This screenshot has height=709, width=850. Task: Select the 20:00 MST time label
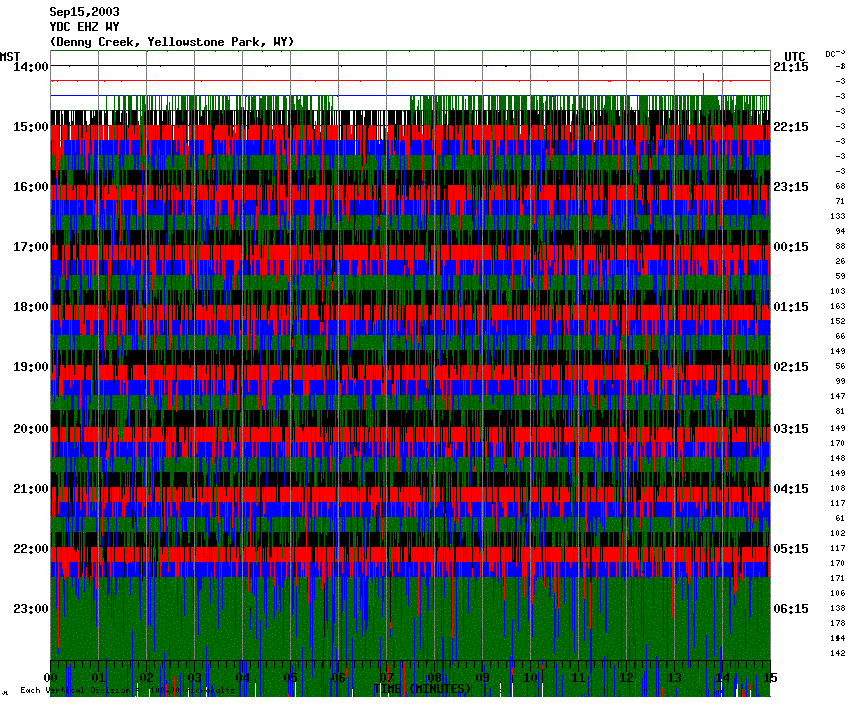pyautogui.click(x=30, y=428)
